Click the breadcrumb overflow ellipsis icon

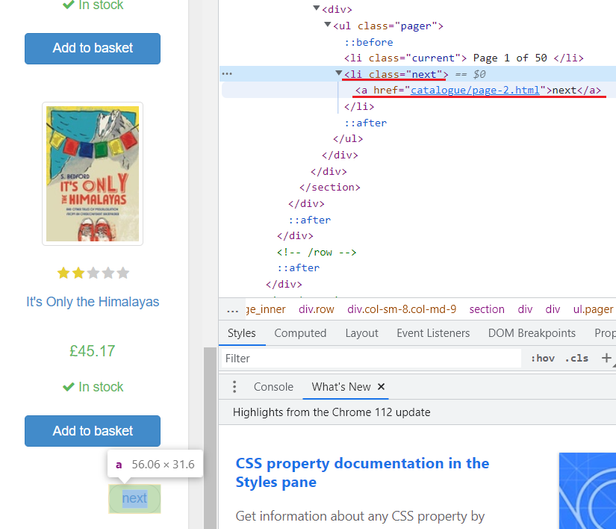(232, 309)
